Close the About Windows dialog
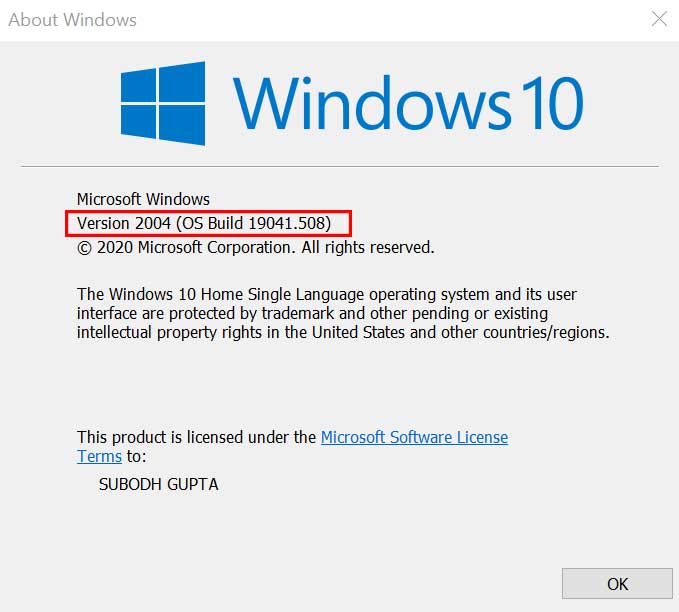Screen dimensions: 679x612 click(659, 19)
